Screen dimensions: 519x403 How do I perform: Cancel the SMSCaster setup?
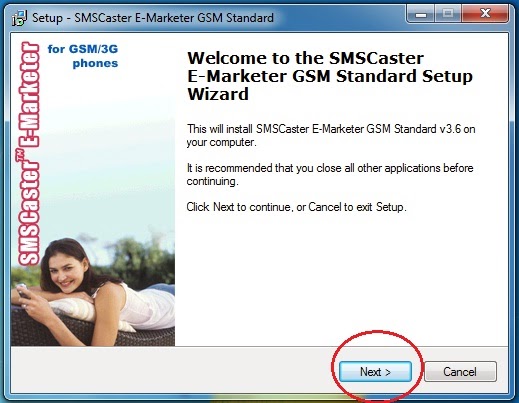tap(460, 371)
